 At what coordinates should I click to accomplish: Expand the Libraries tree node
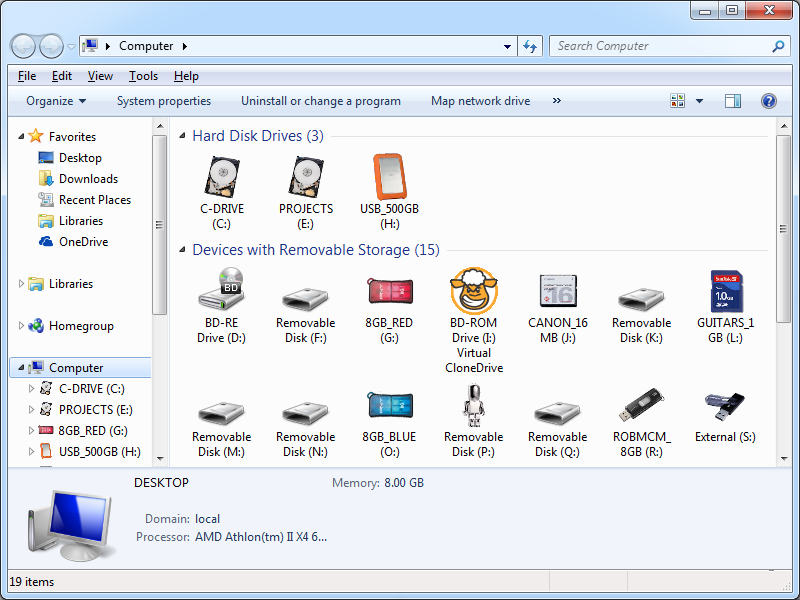pos(22,284)
